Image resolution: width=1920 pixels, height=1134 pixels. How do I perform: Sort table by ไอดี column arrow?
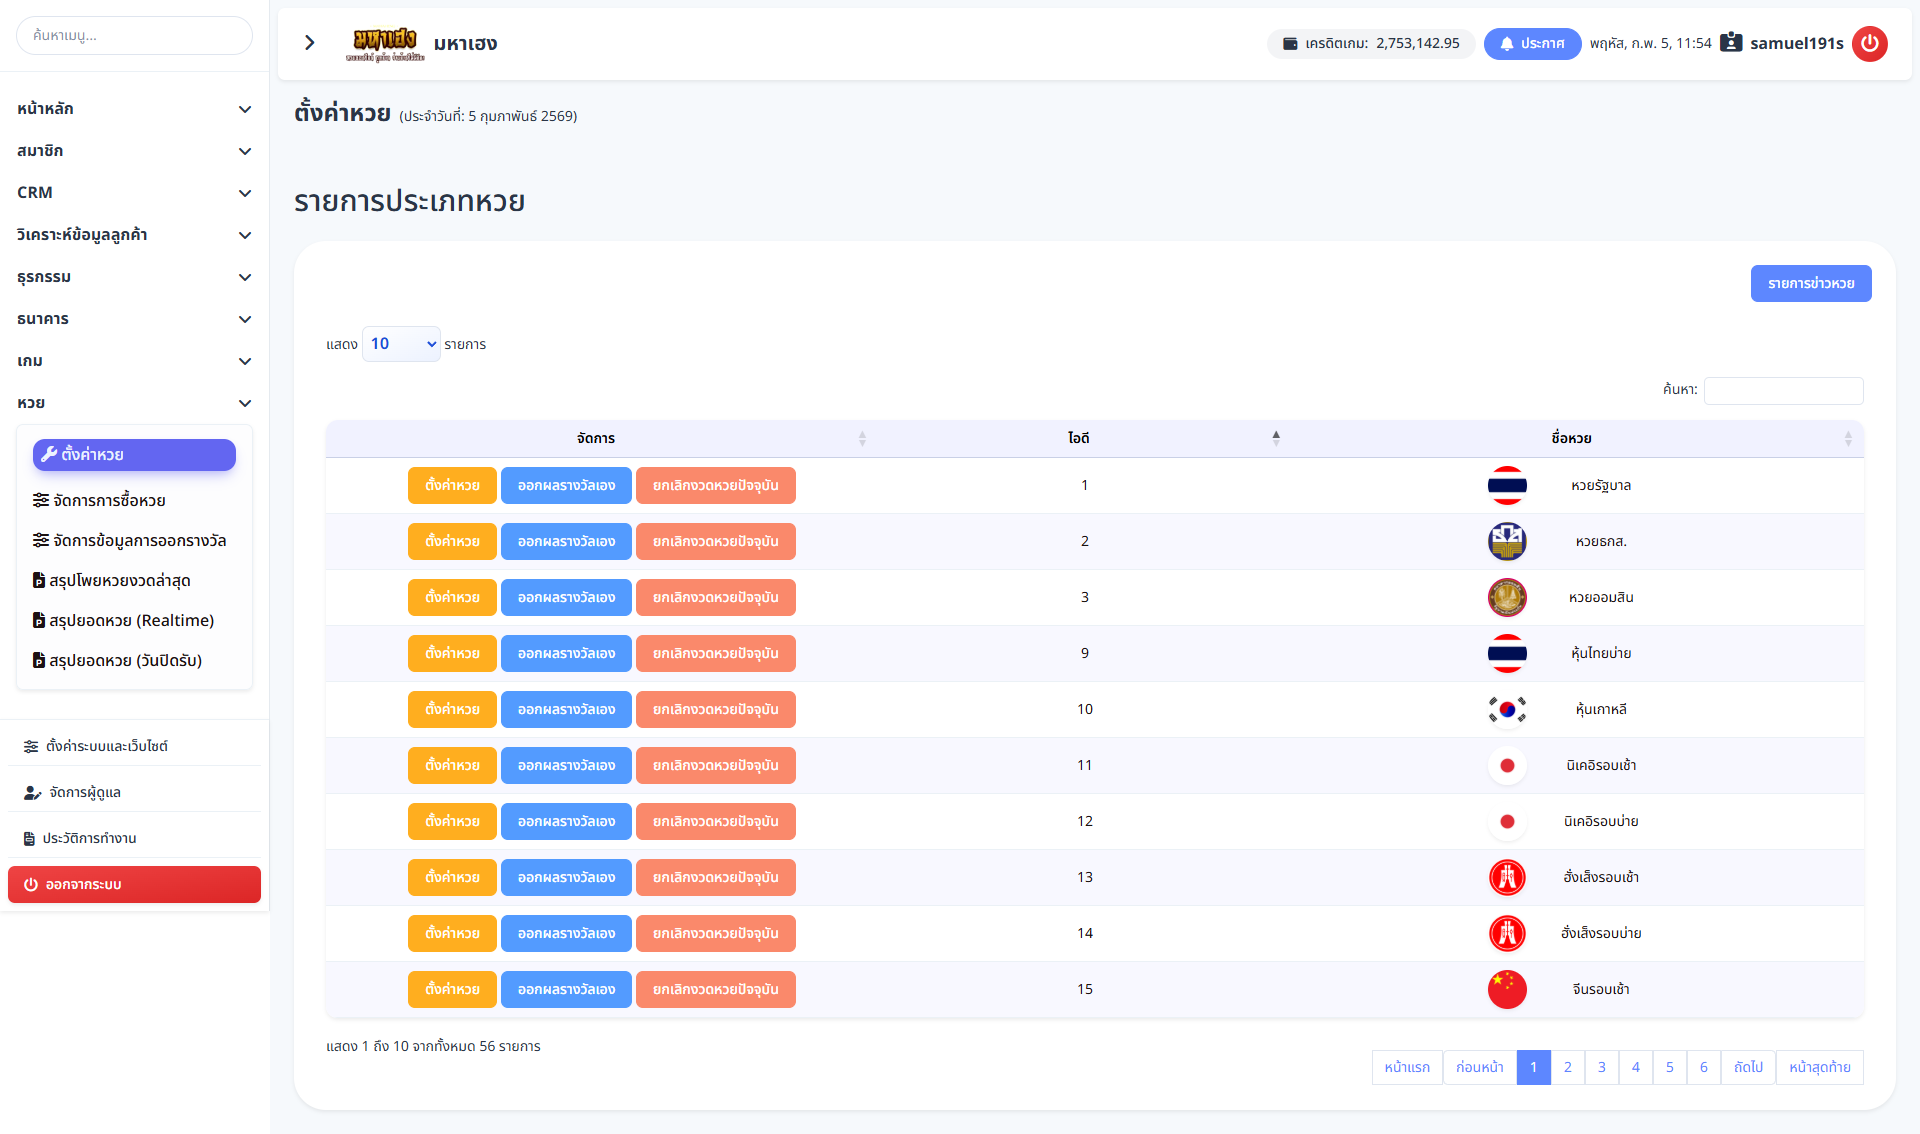(x=1275, y=437)
